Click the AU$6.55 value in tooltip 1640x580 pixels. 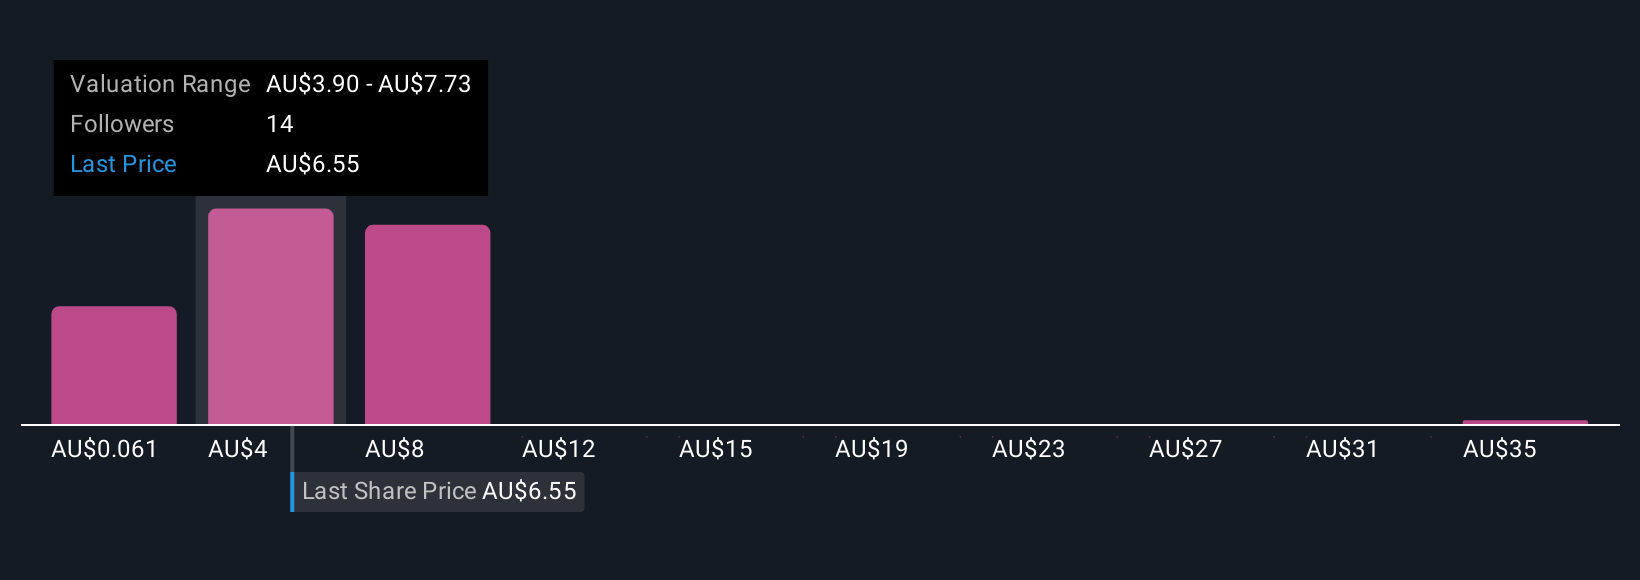pyautogui.click(x=313, y=164)
